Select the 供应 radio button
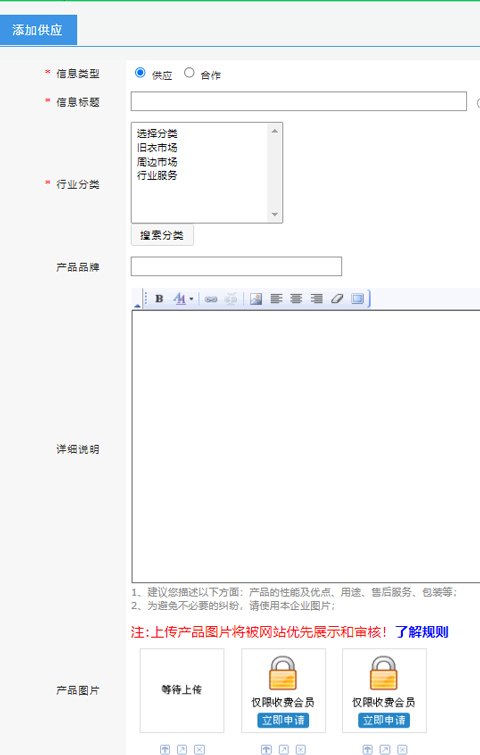 pos(140,73)
